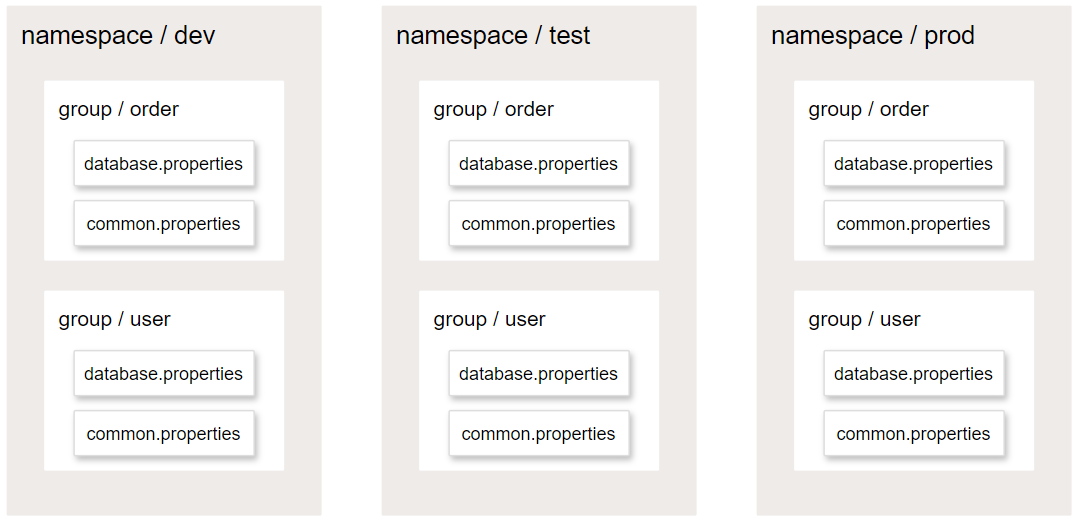Image resolution: width=1075 pixels, height=519 pixels.
Task: Select common.properties in test order group
Action: tap(539, 224)
